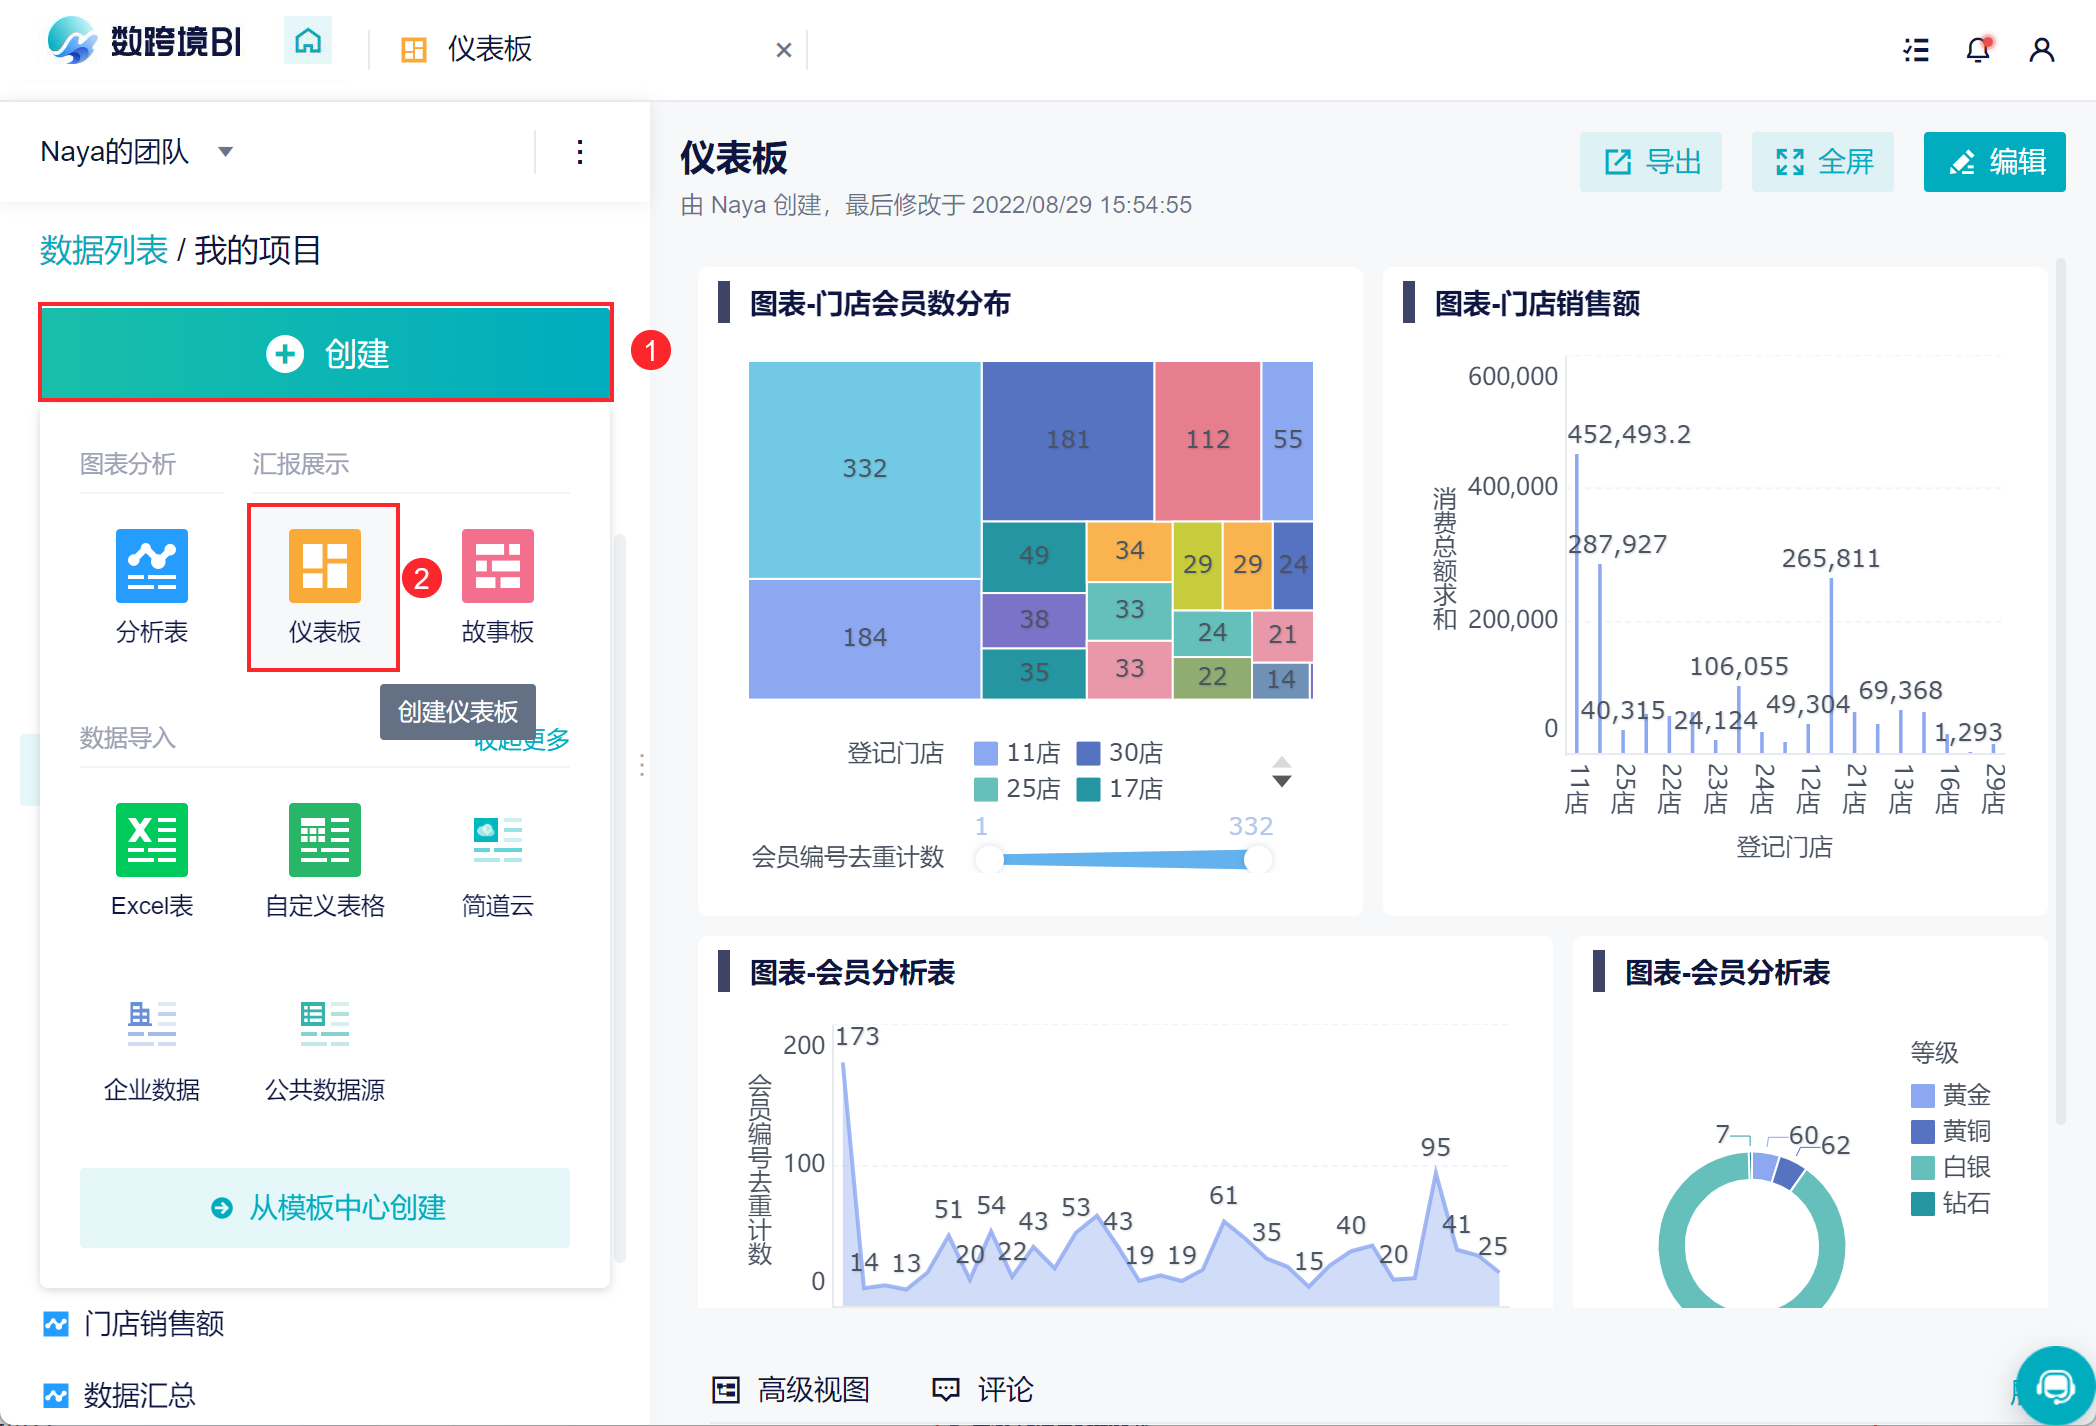The image size is (2096, 1426).
Task: Expand the Naya的团队 team dropdown
Action: tap(226, 152)
